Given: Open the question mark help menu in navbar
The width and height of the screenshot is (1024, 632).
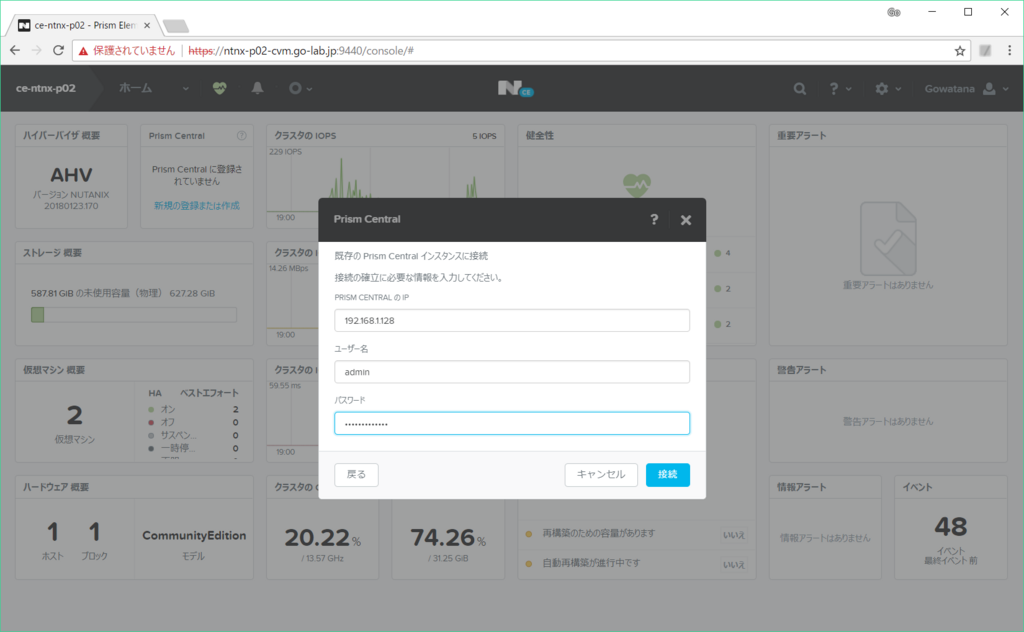Looking at the screenshot, I should [839, 89].
